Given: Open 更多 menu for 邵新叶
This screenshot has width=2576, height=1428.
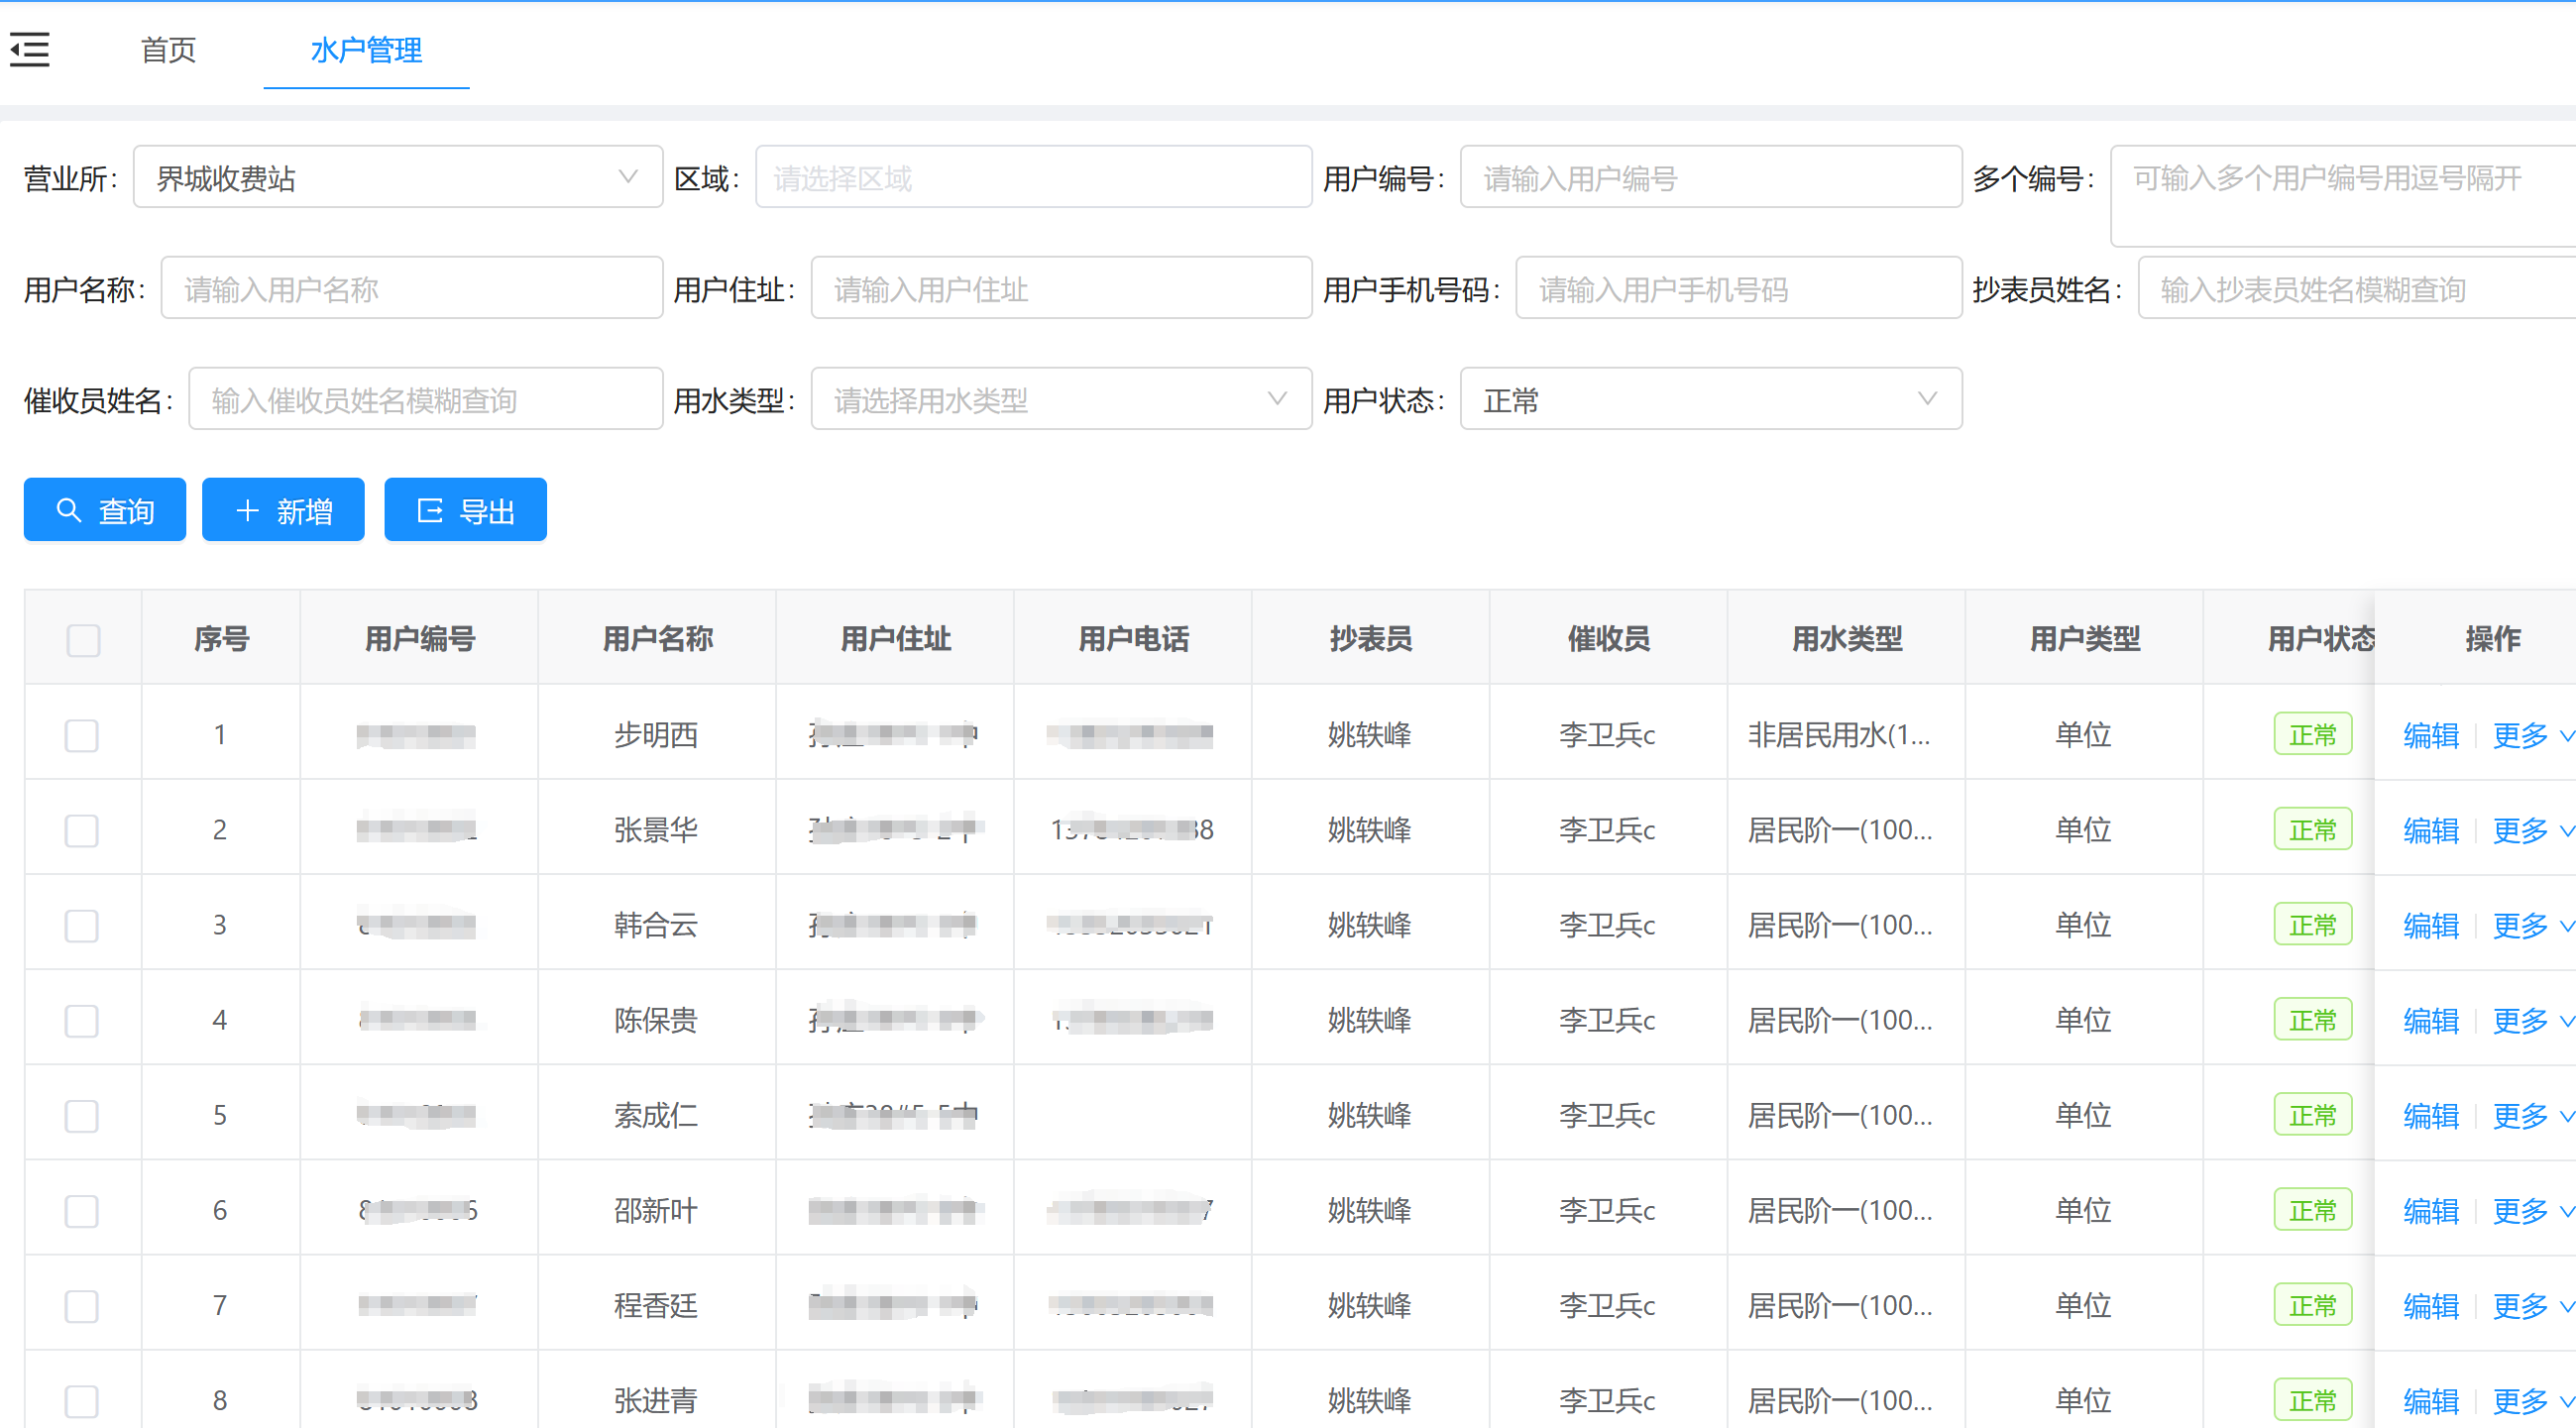Looking at the screenshot, I should pyautogui.click(x=2532, y=1210).
